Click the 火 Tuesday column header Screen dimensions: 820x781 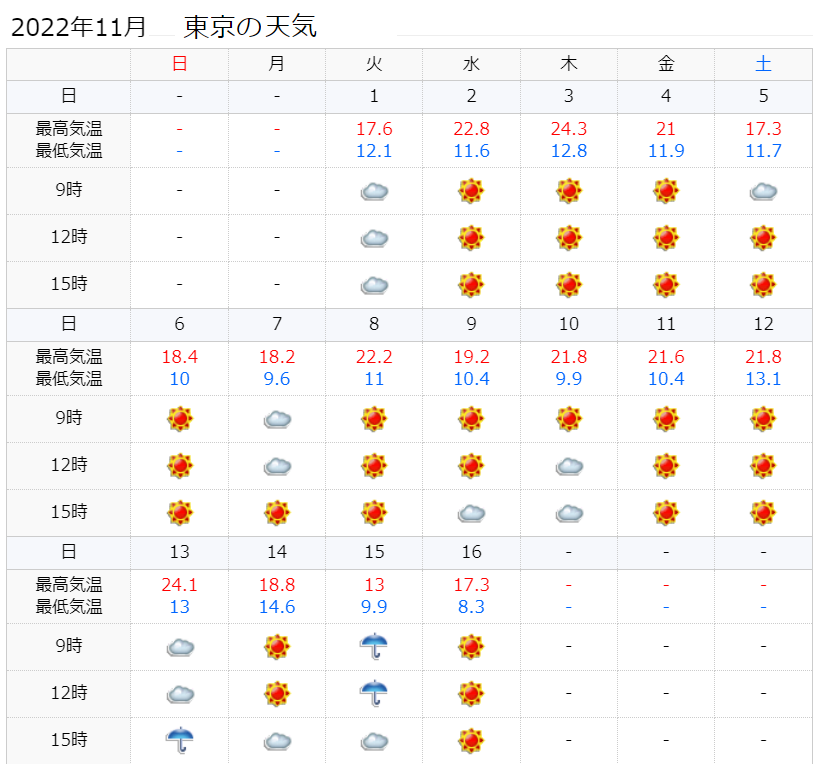pos(374,64)
